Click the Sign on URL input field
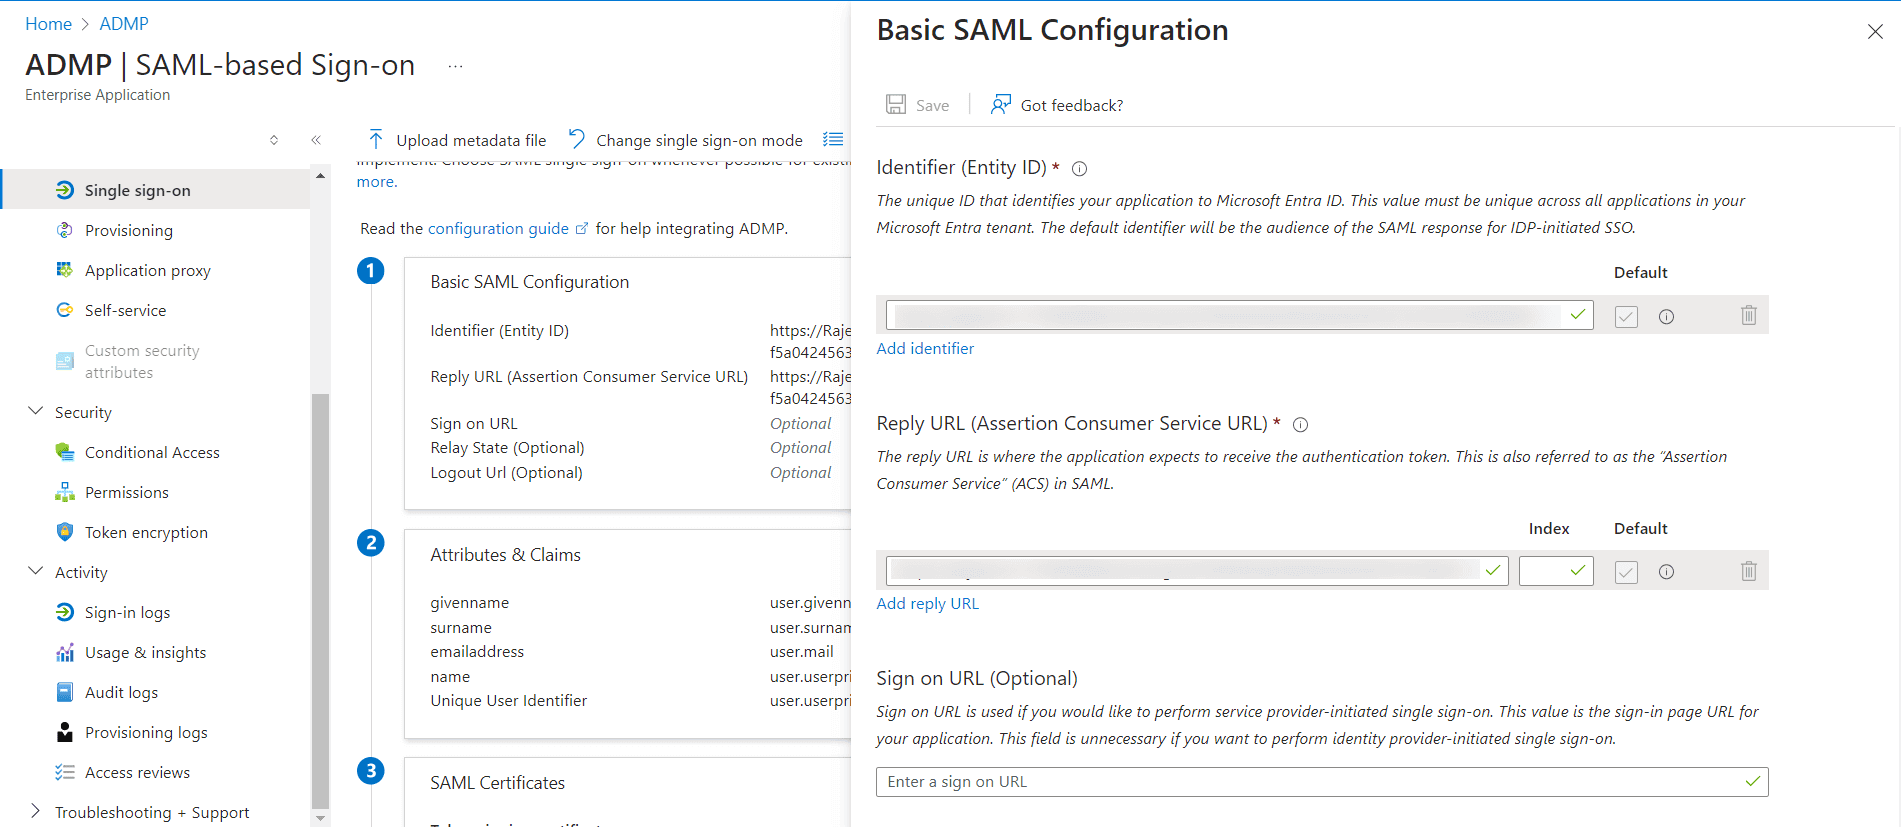The height and width of the screenshot is (827, 1901). pyautogui.click(x=1310, y=782)
